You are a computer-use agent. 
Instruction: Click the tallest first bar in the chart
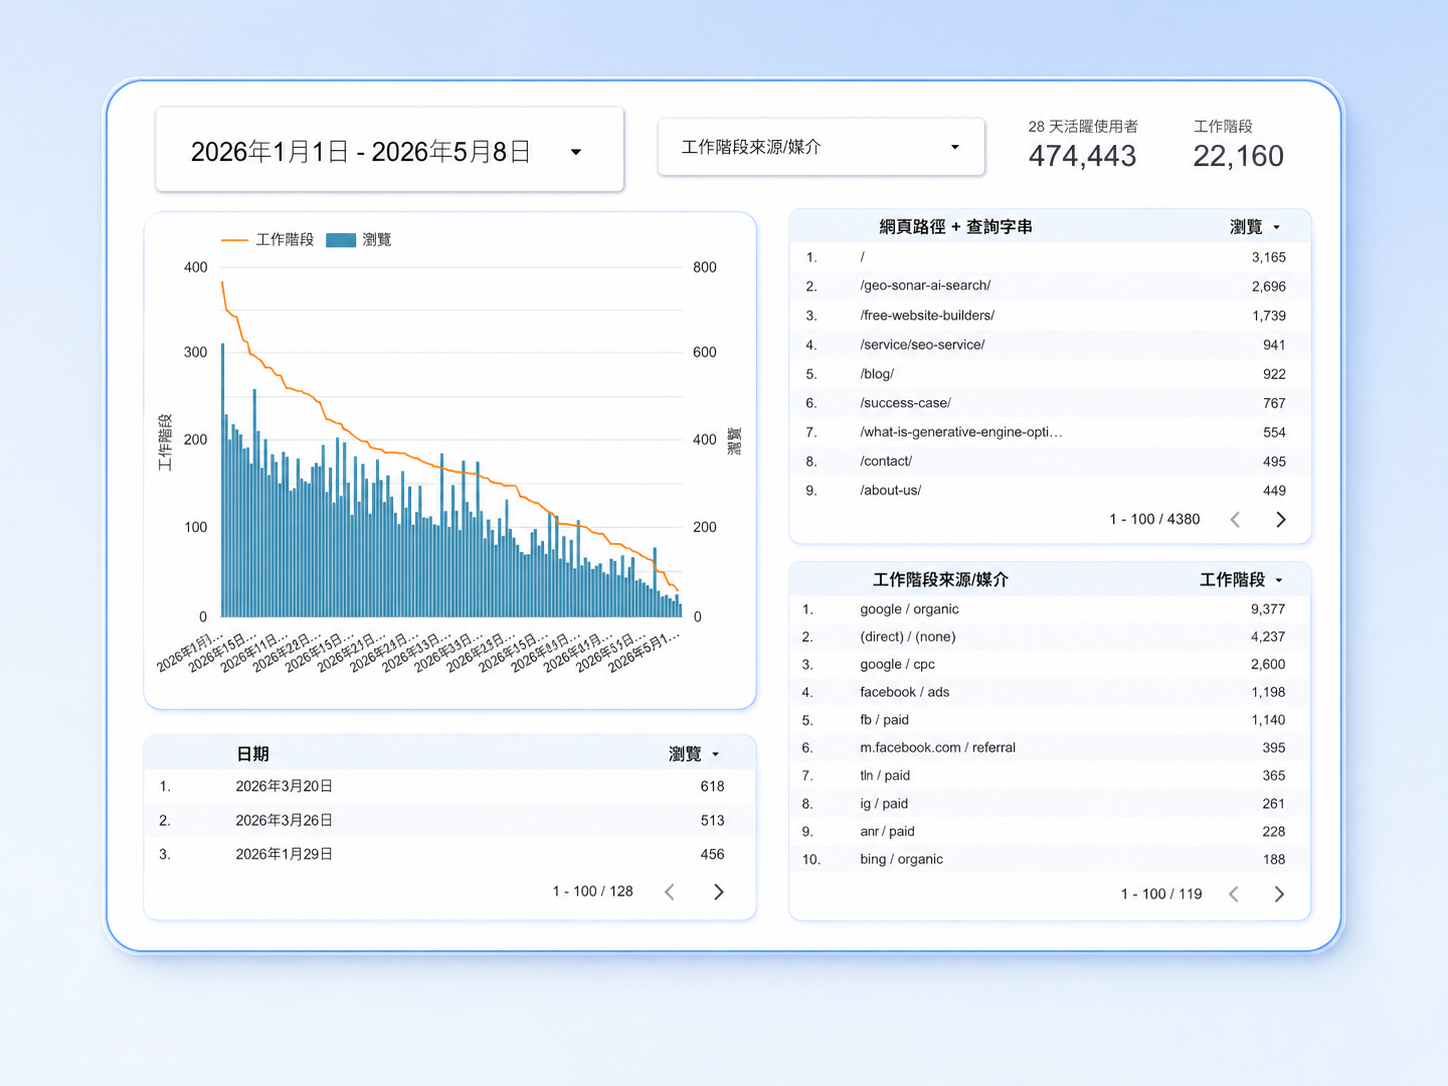point(222,480)
